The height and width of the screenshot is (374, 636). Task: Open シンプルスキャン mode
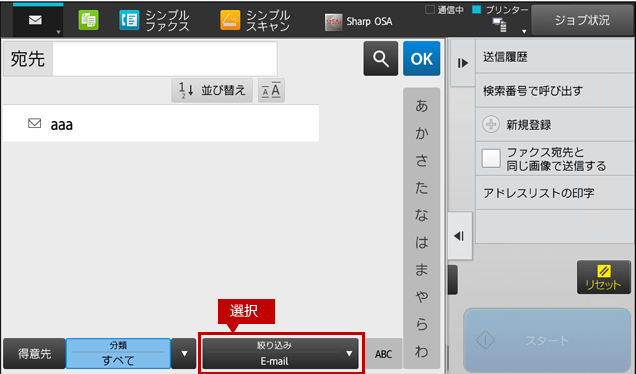point(256,20)
